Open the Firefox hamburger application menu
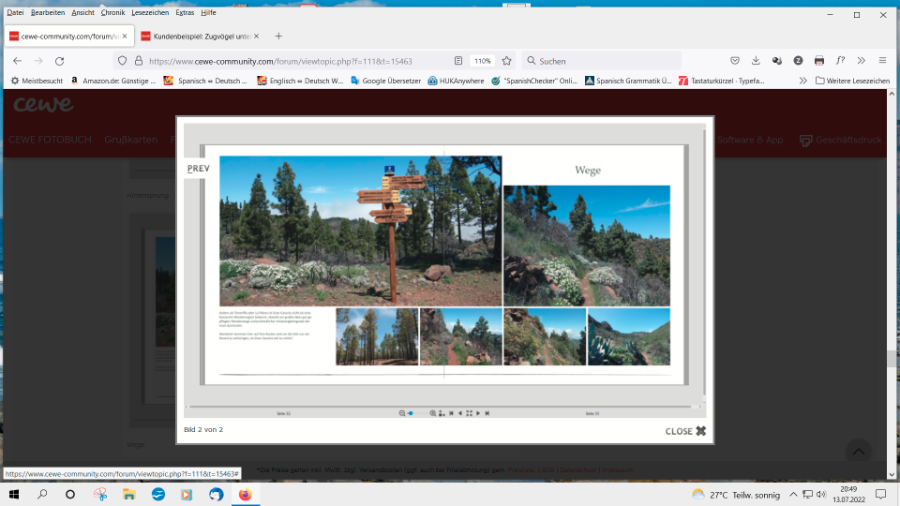This screenshot has width=900, height=506. coord(882,60)
